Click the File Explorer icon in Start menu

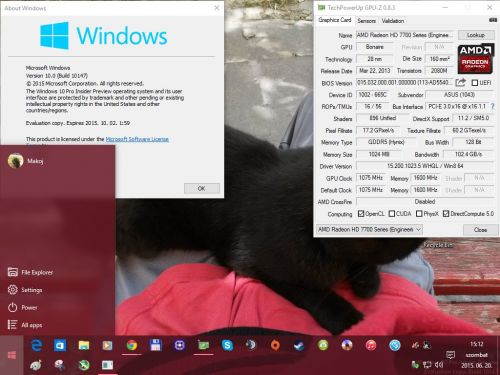pyautogui.click(x=13, y=272)
